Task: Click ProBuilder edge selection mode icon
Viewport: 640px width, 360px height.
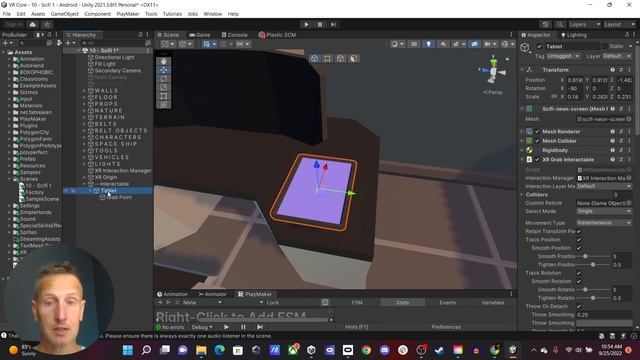Action: [340, 58]
